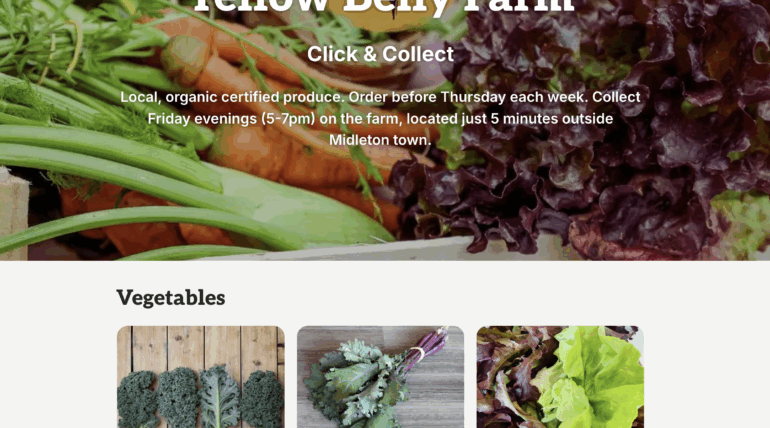Select the Vegetables section heading
770x428 pixels.
[171, 298]
